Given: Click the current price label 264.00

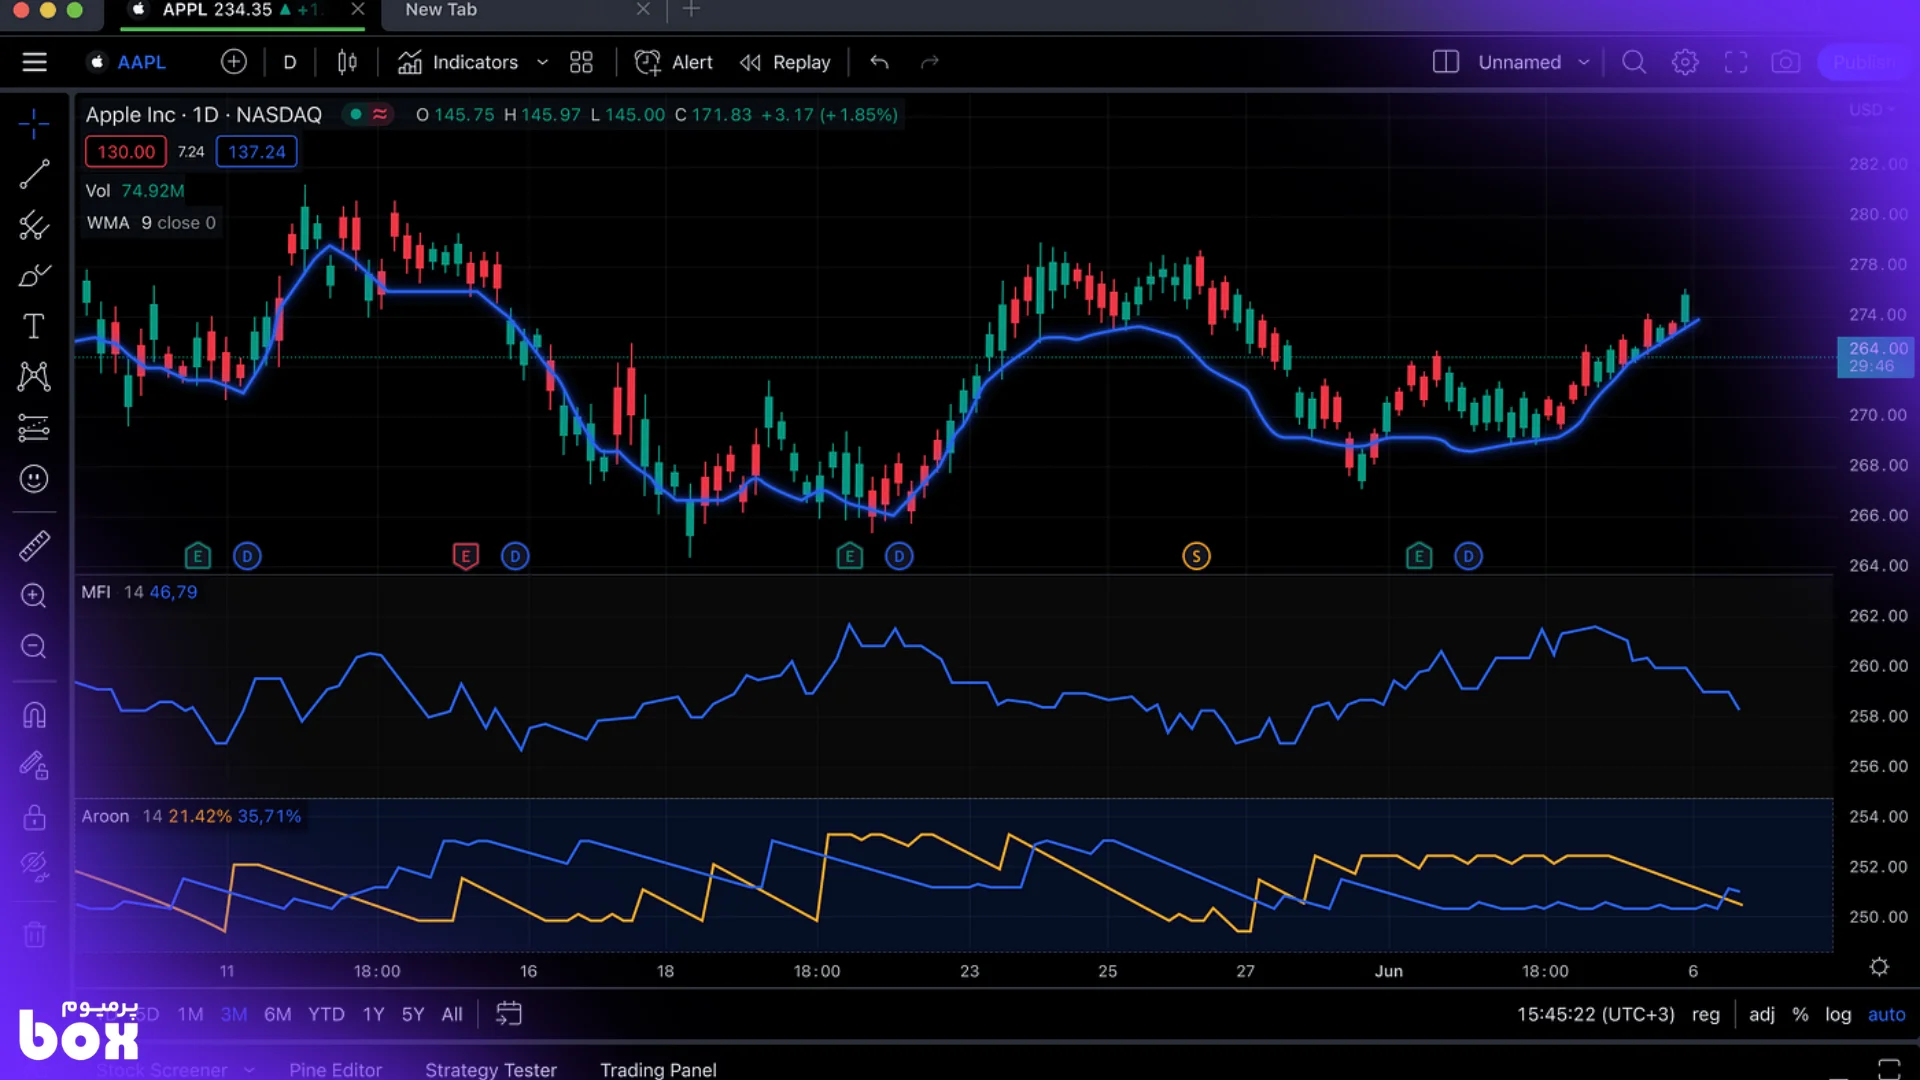Looking at the screenshot, I should tap(1875, 357).
